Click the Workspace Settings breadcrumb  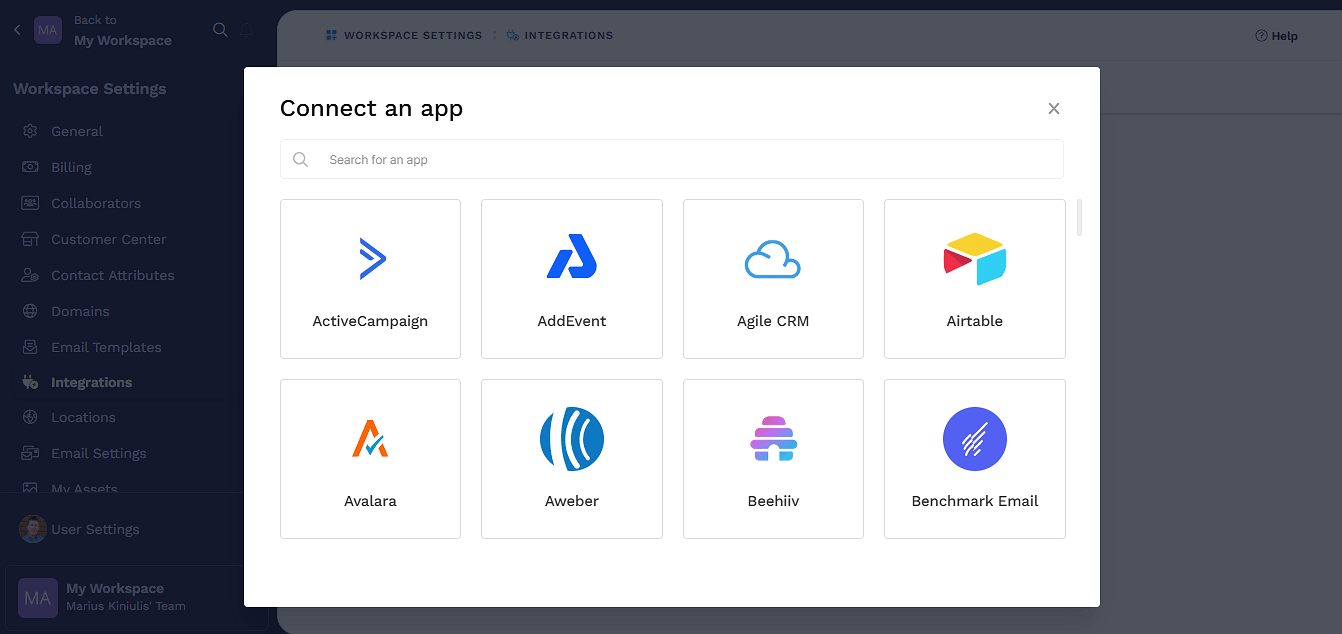click(404, 35)
